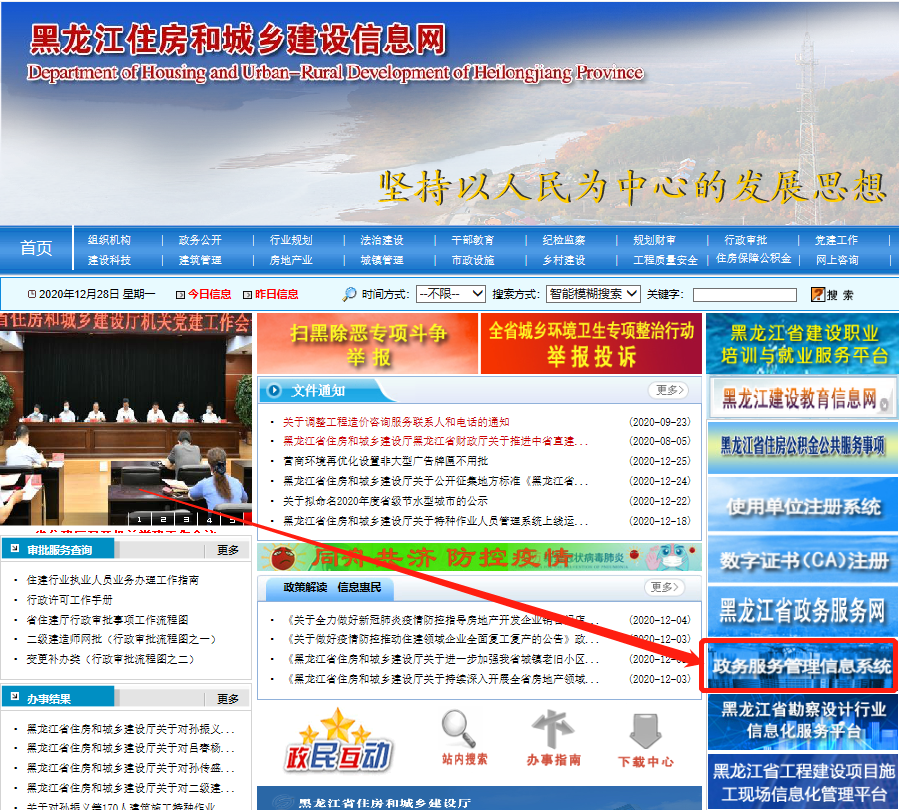The width and height of the screenshot is (899, 810).
Task: Expand 更多 in the 办事结果 panel
Action: click(228, 698)
